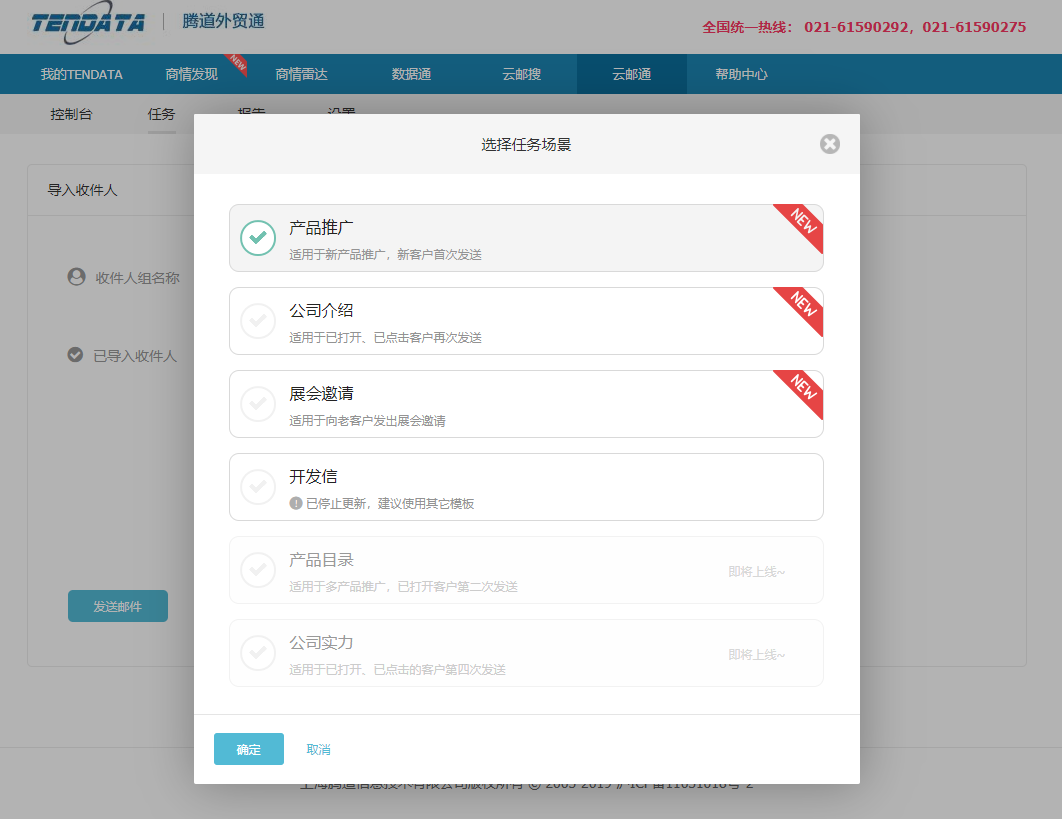
Task: Click the grayed 产品目录 card
Action: click(525, 570)
